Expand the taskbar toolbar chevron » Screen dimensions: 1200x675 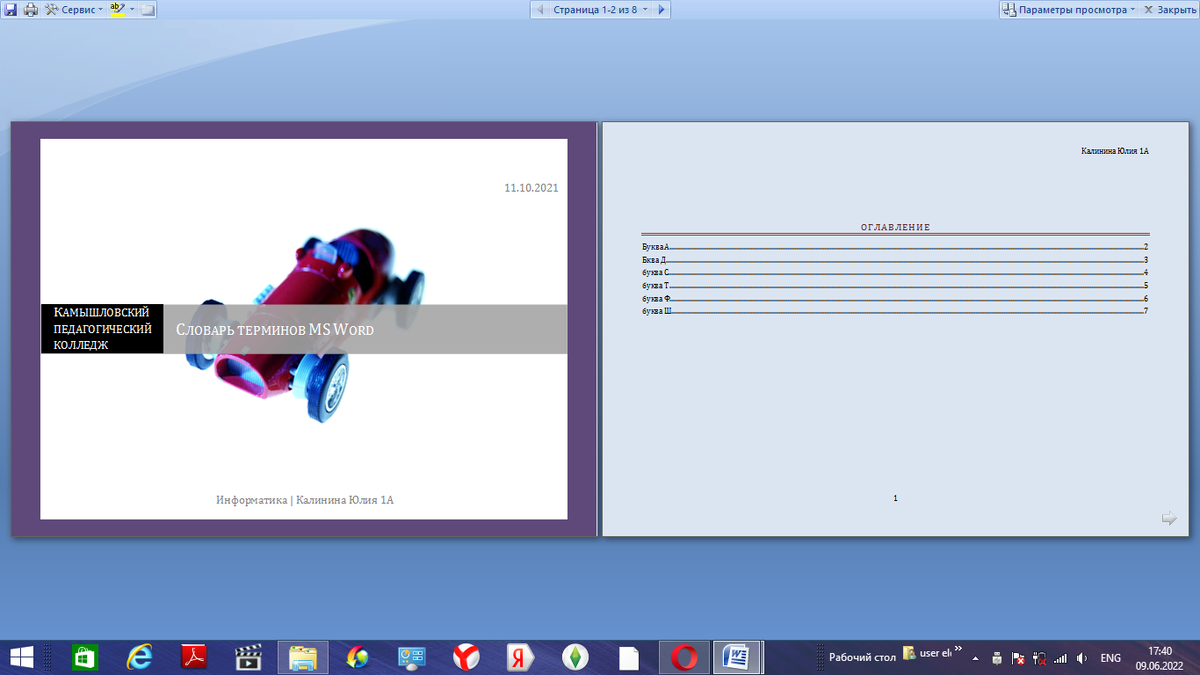[958, 649]
